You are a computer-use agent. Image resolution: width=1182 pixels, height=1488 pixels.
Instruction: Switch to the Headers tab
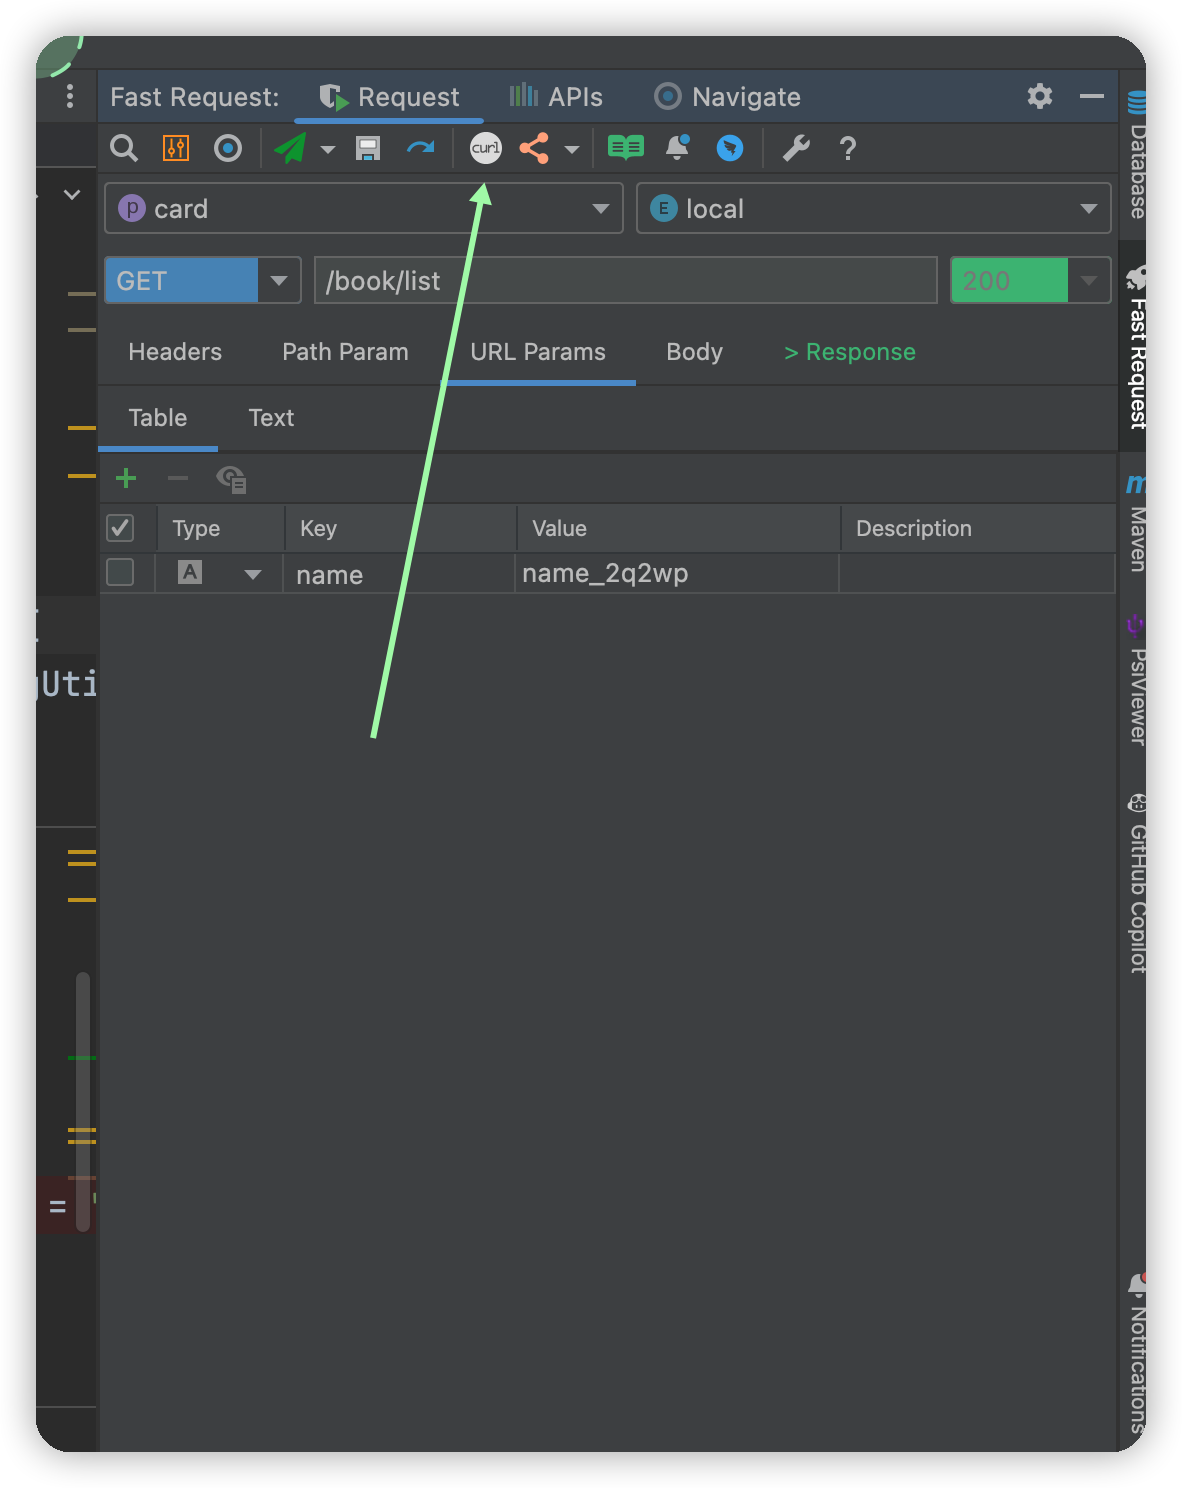(x=175, y=352)
